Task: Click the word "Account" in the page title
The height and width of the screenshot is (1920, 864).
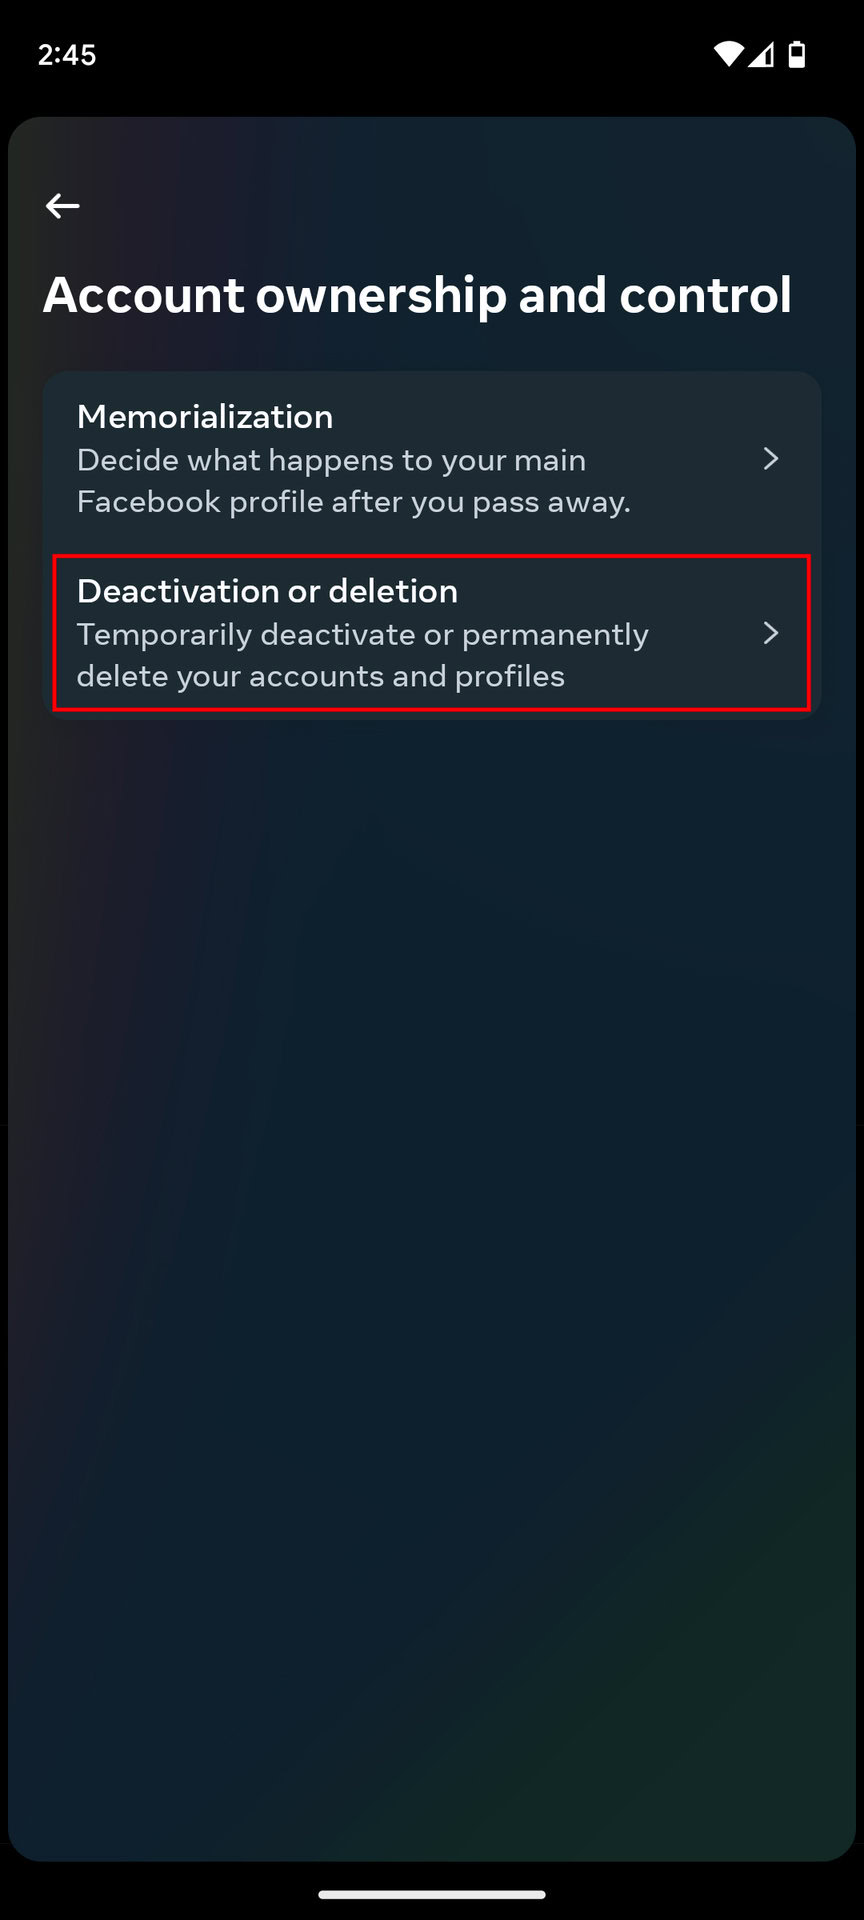Action: click(143, 295)
